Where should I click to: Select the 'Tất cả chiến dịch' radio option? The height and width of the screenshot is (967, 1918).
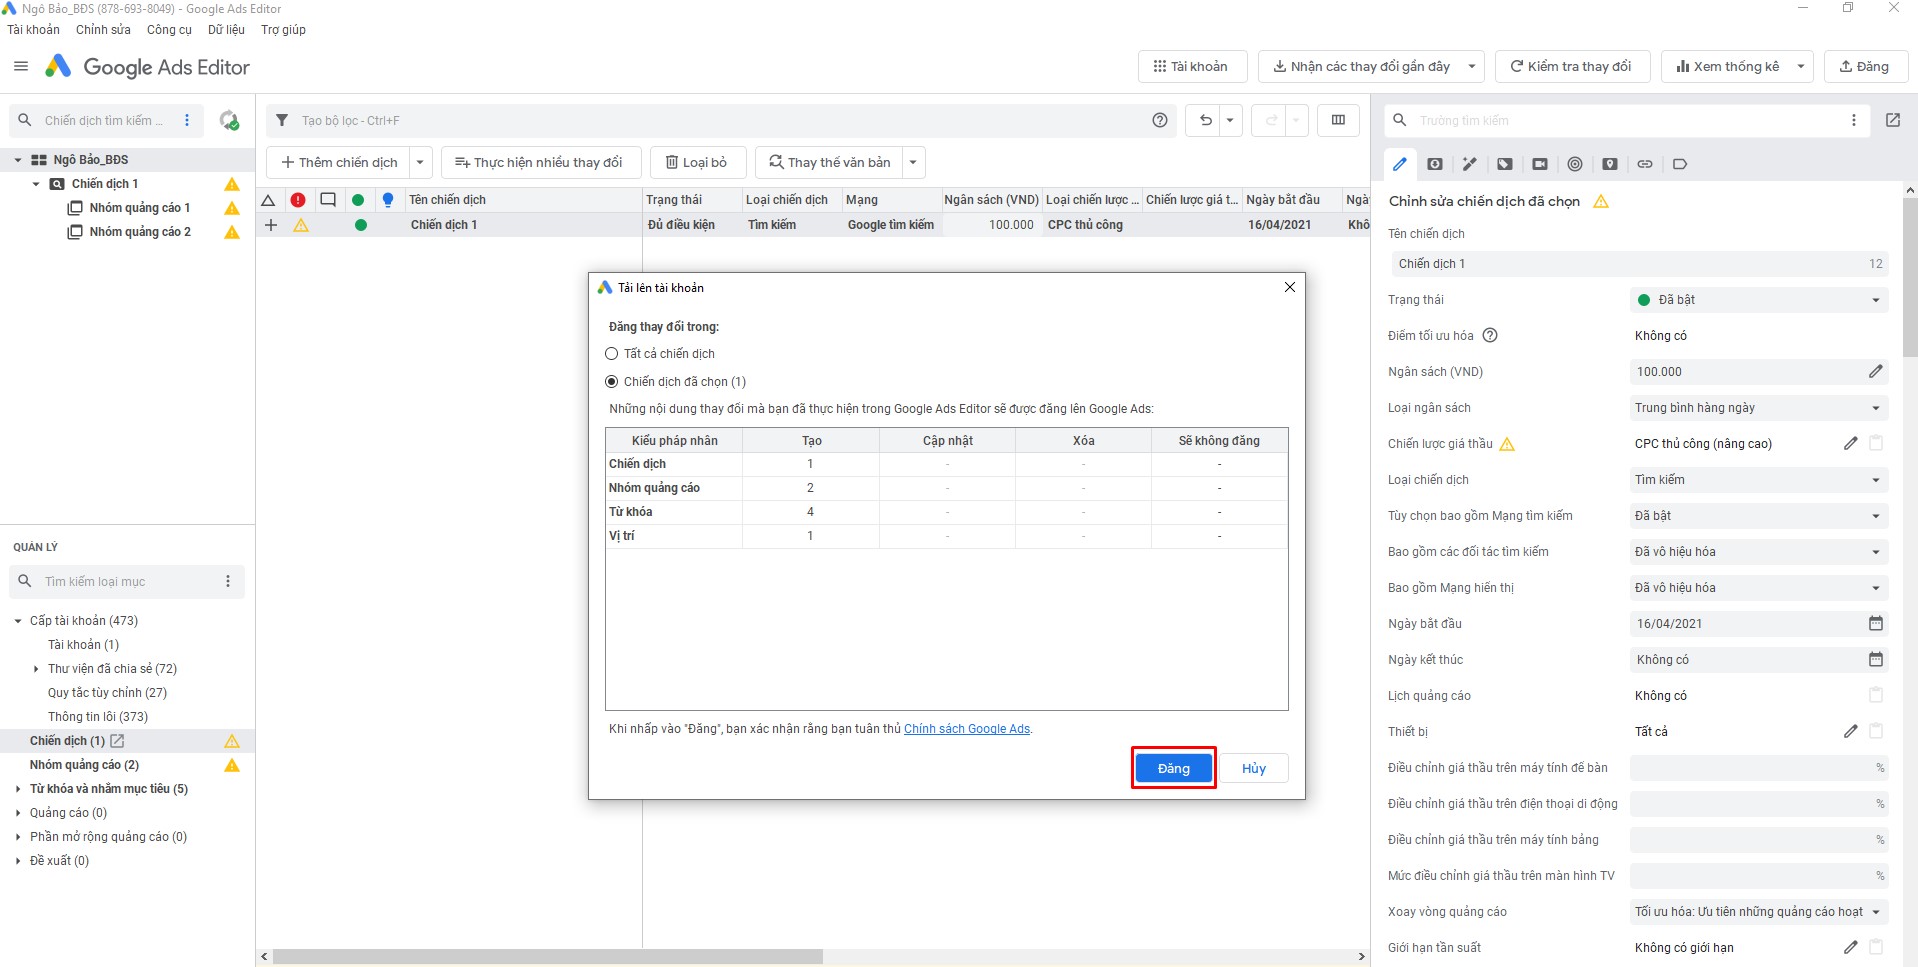tap(612, 354)
